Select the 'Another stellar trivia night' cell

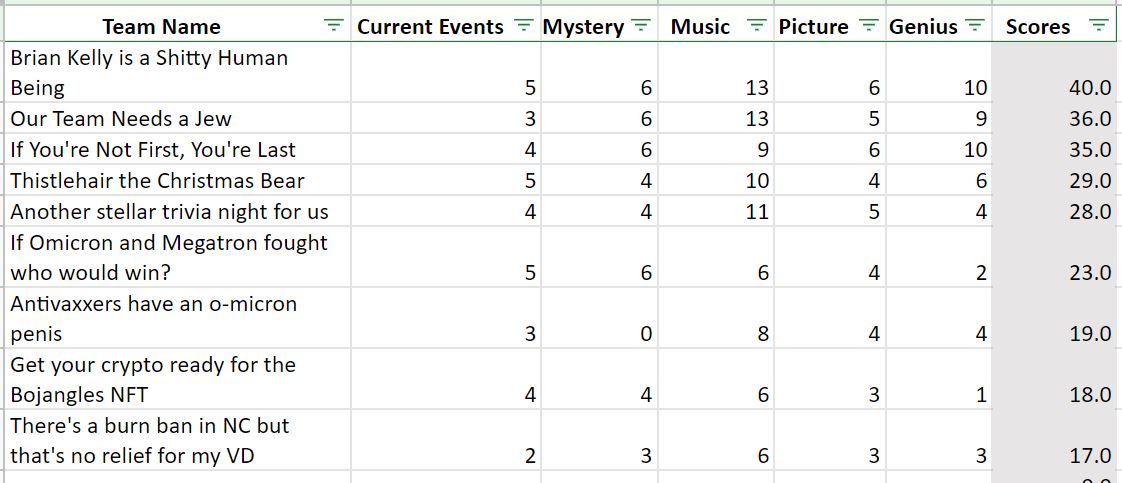click(177, 211)
